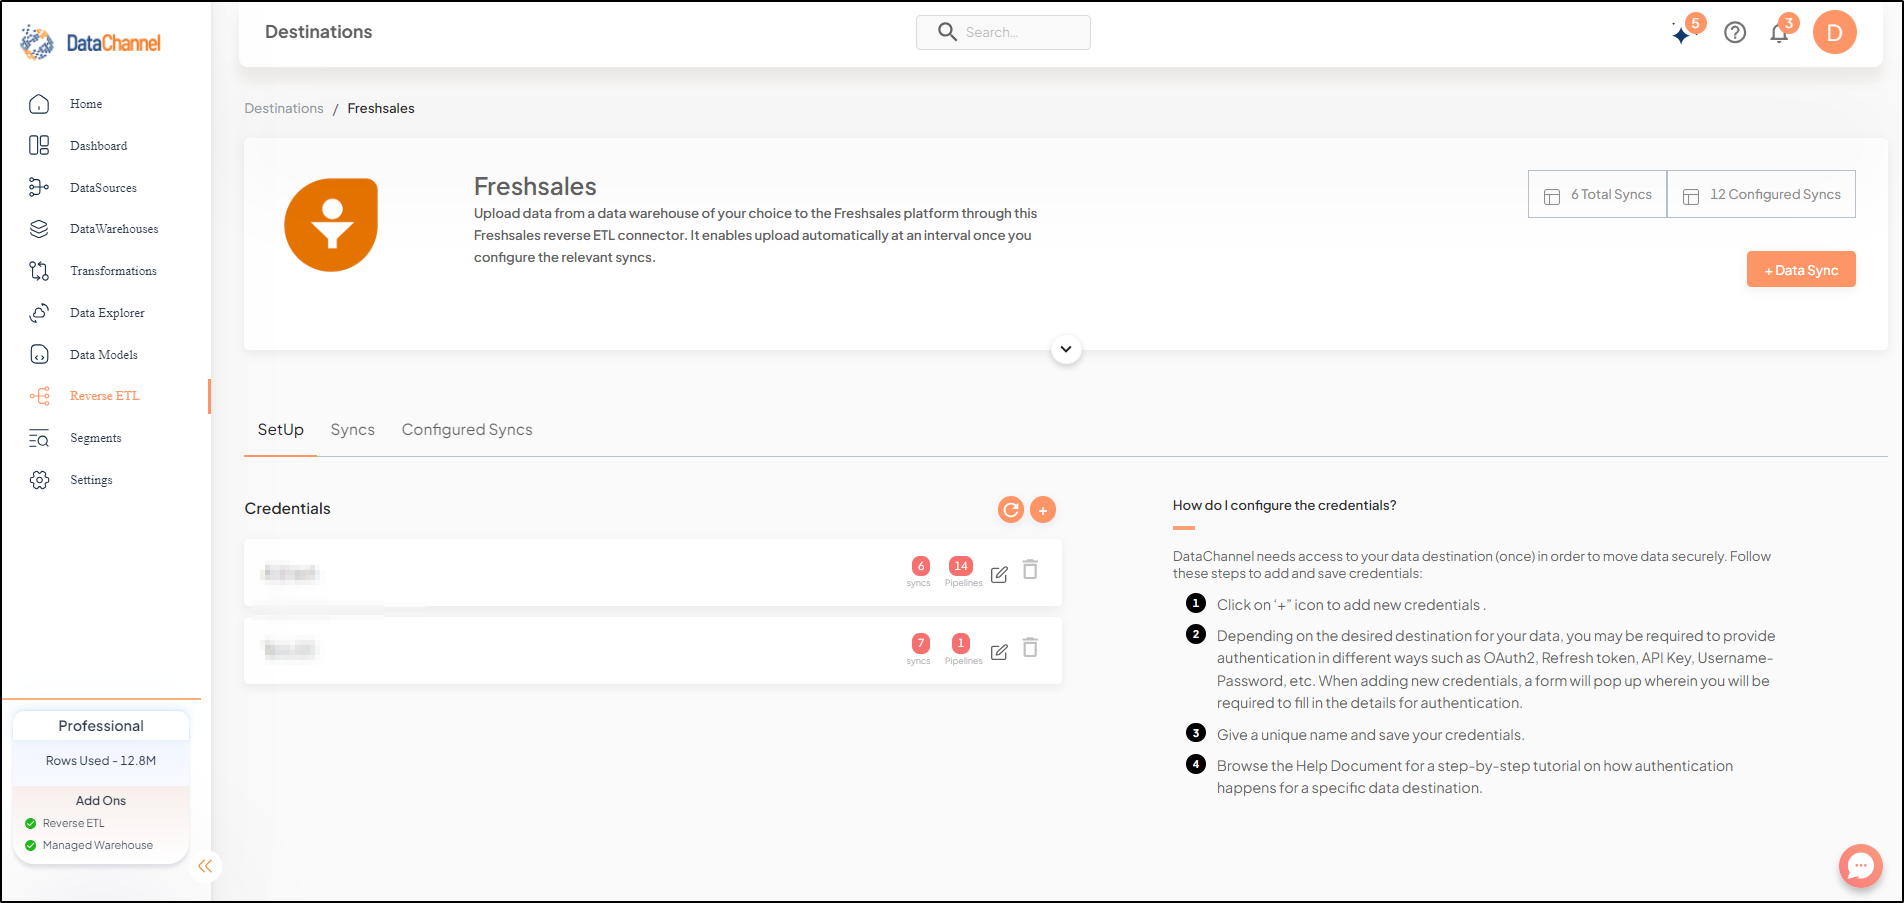Open the Data Explorer icon
This screenshot has width=1904, height=903.
click(x=39, y=313)
